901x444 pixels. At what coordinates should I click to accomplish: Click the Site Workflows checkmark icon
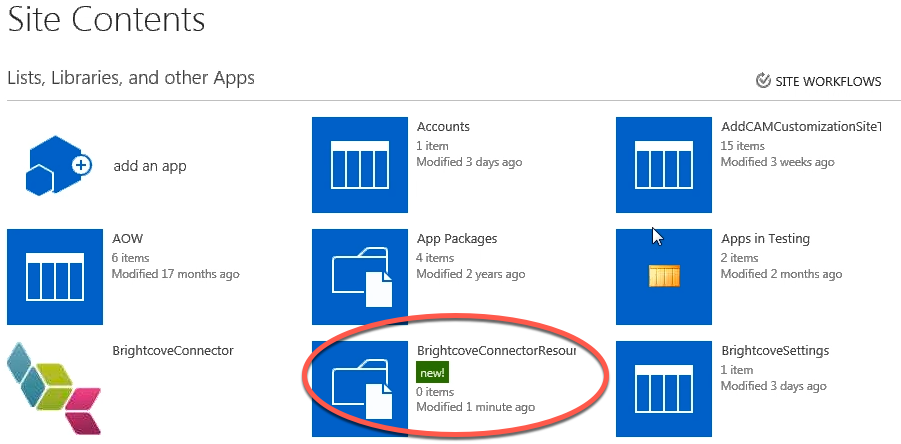763,81
